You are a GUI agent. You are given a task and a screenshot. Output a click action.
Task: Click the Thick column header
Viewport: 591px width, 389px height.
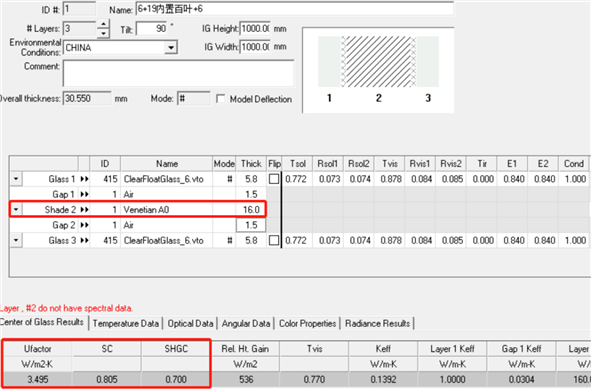point(251,164)
